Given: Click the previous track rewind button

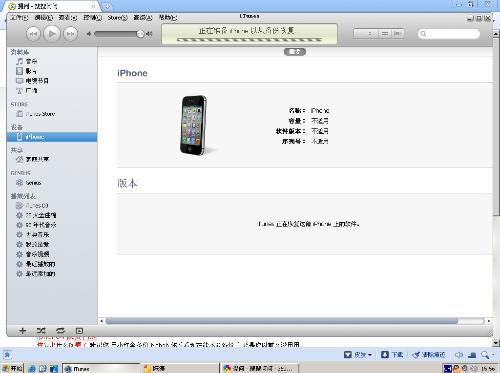Looking at the screenshot, I should [33, 34].
